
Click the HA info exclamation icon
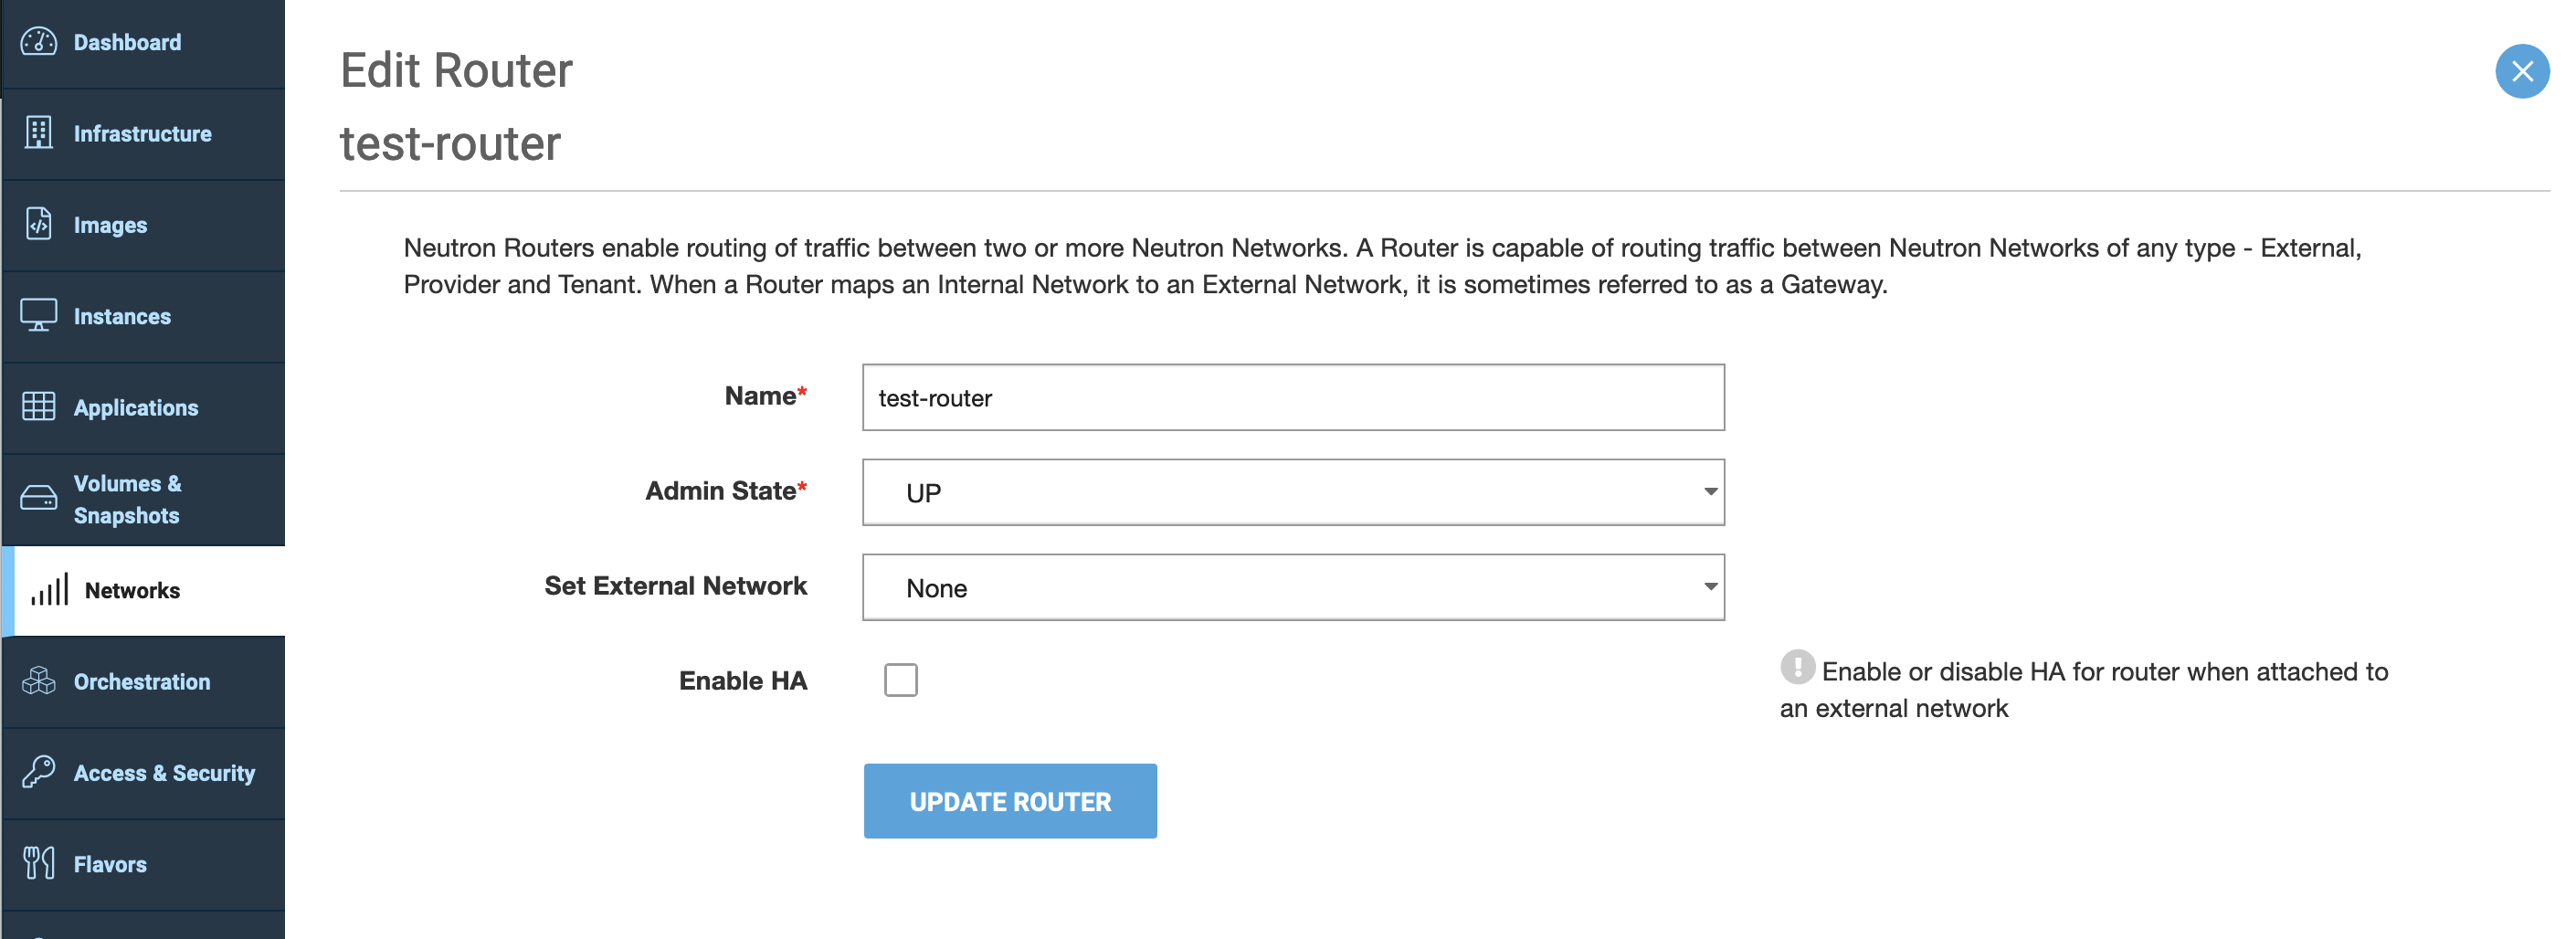point(1797,667)
